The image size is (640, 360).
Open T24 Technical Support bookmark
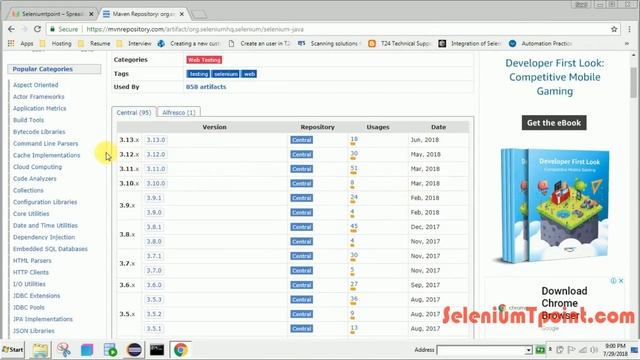click(400, 43)
